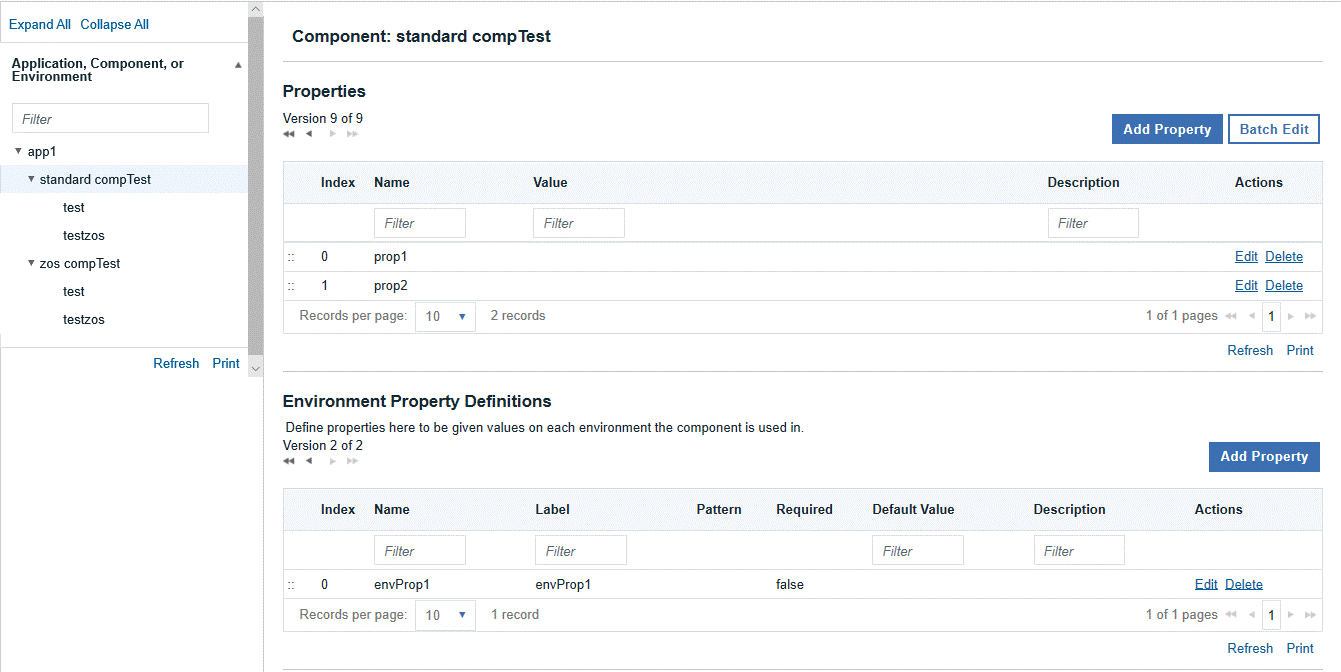
Task: Click the next-version arrow in Environment Property Definitions
Action: [x=331, y=461]
